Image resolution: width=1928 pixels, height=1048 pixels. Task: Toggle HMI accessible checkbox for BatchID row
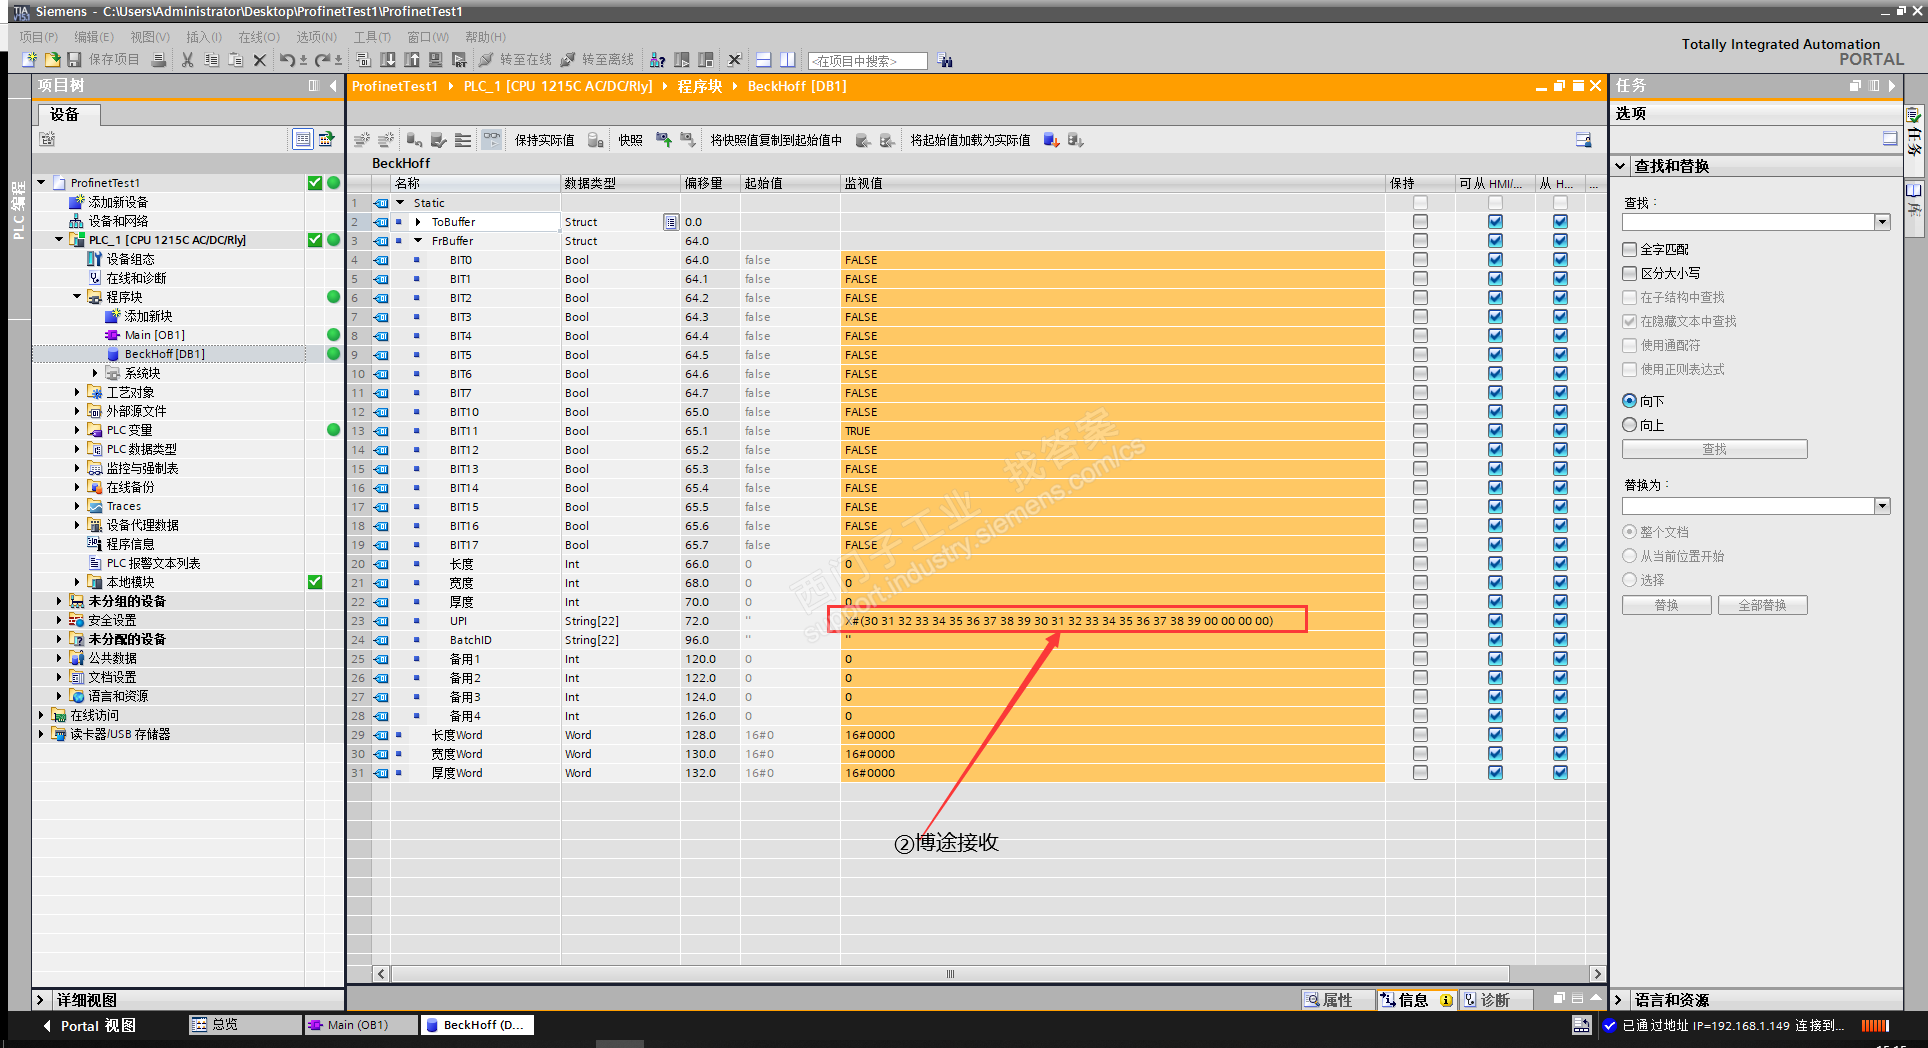[1495, 640]
